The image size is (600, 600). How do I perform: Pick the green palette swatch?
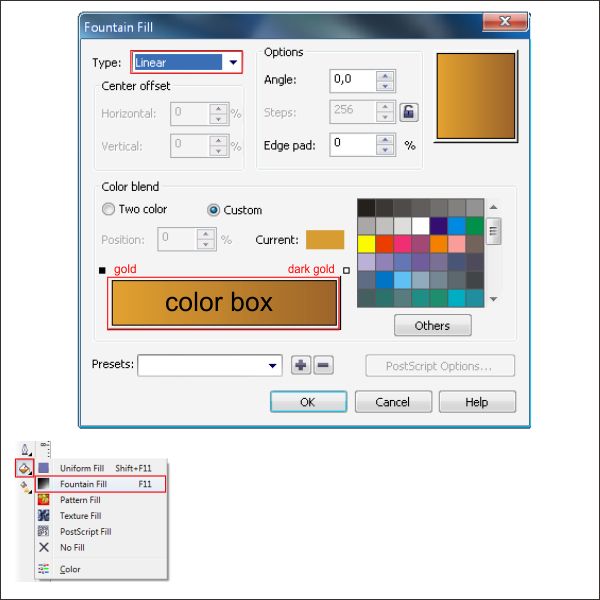[475, 226]
